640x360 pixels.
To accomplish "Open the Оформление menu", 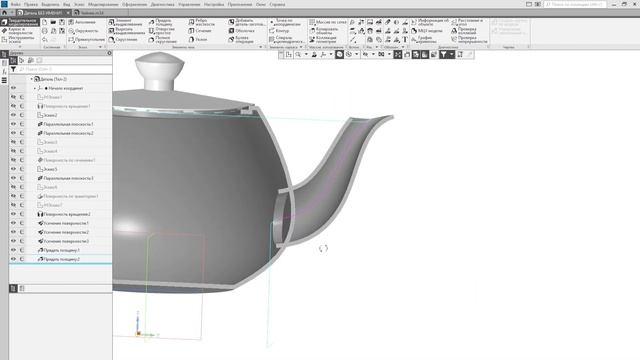I will pos(134,4).
